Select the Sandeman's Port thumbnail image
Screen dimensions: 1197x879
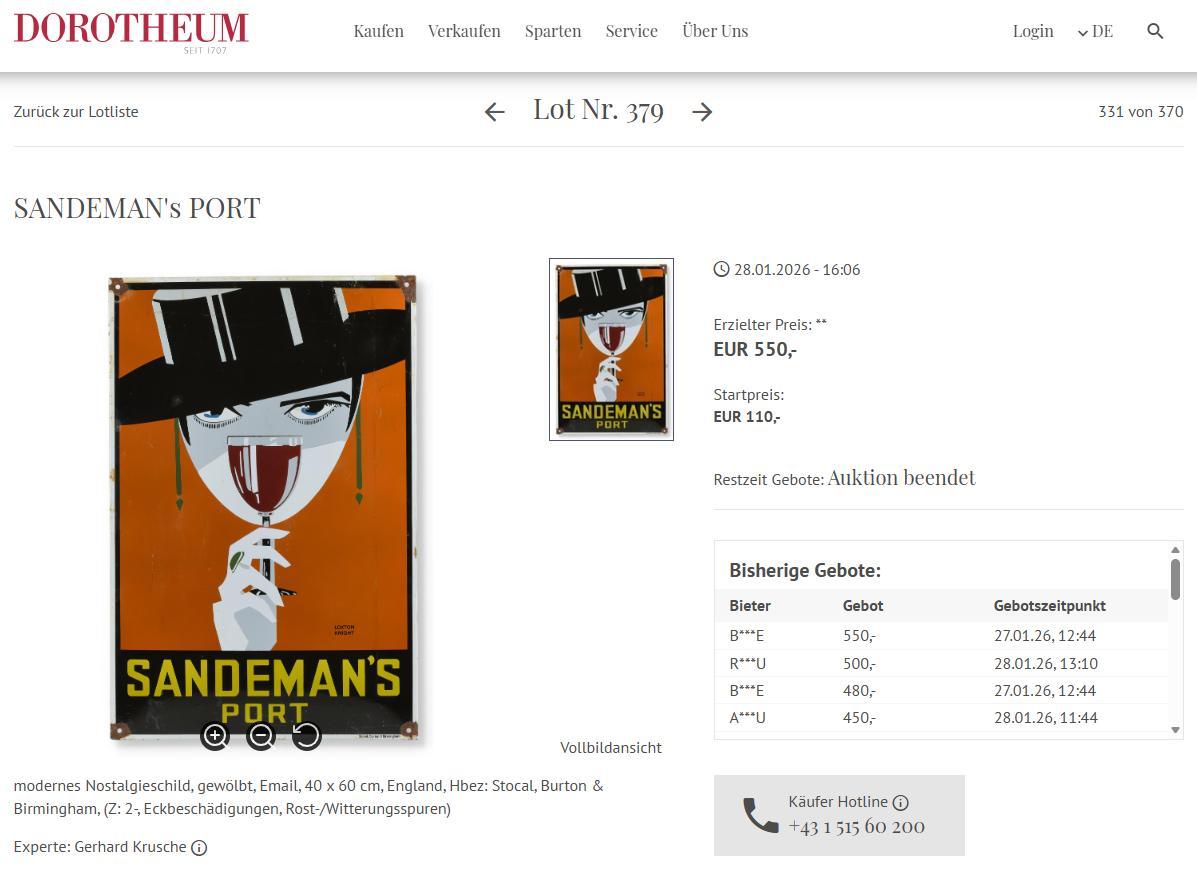611,349
